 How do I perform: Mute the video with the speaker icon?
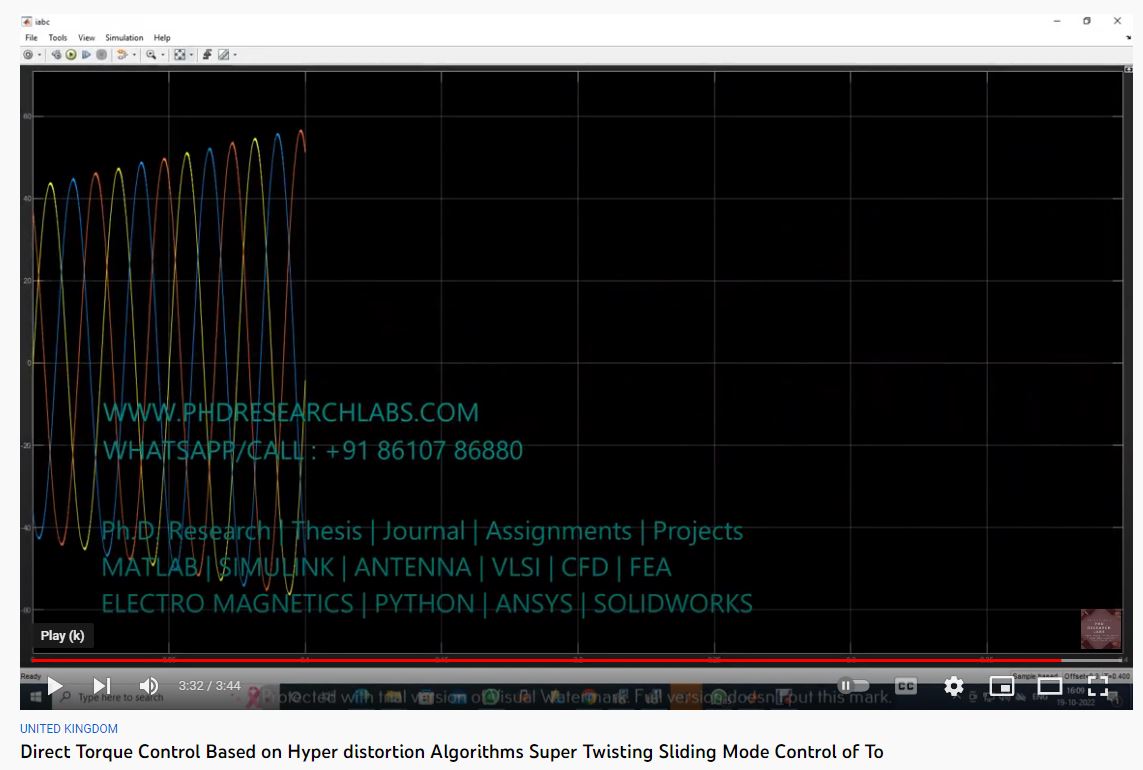point(148,686)
